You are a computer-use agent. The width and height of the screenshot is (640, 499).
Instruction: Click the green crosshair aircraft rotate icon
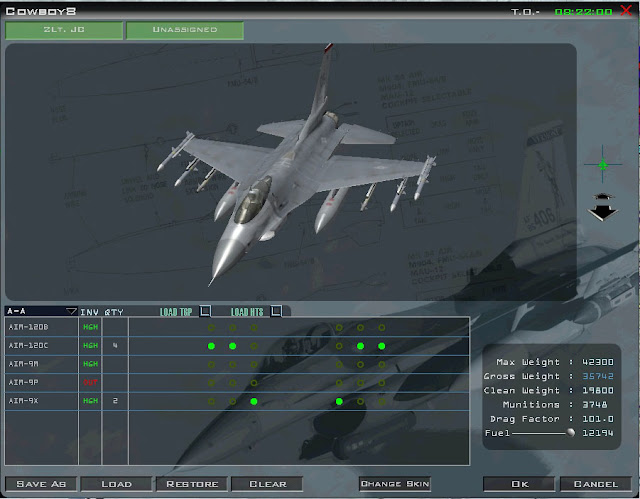click(603, 164)
